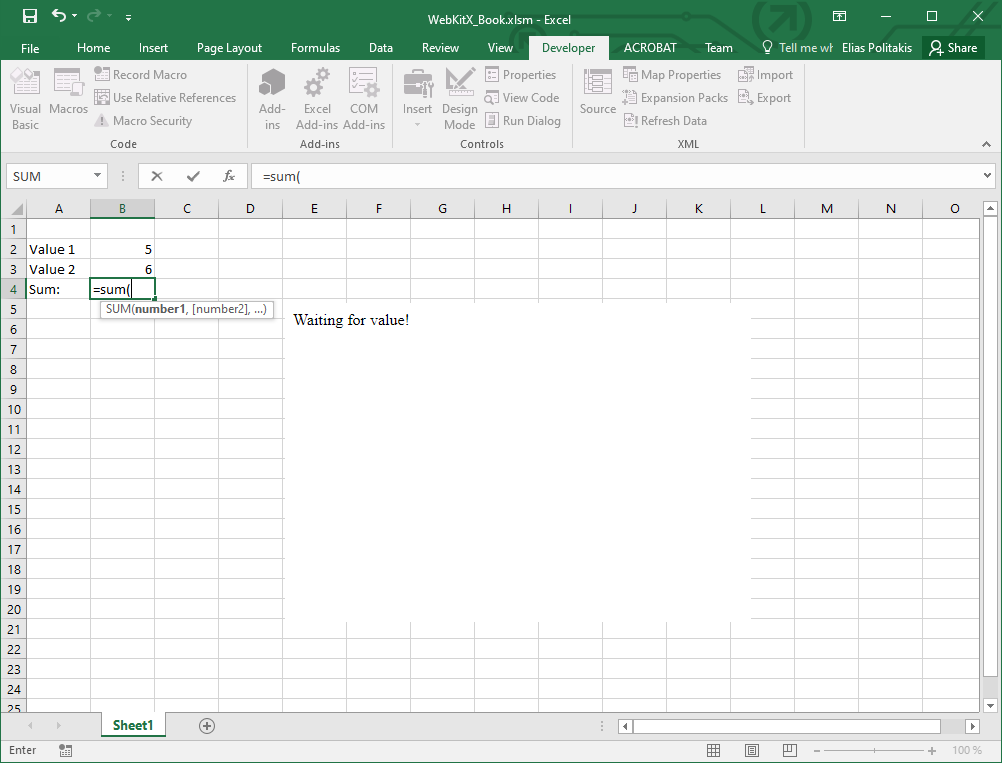This screenshot has width=1002, height=763.
Task: Select column D header
Action: tap(250, 208)
